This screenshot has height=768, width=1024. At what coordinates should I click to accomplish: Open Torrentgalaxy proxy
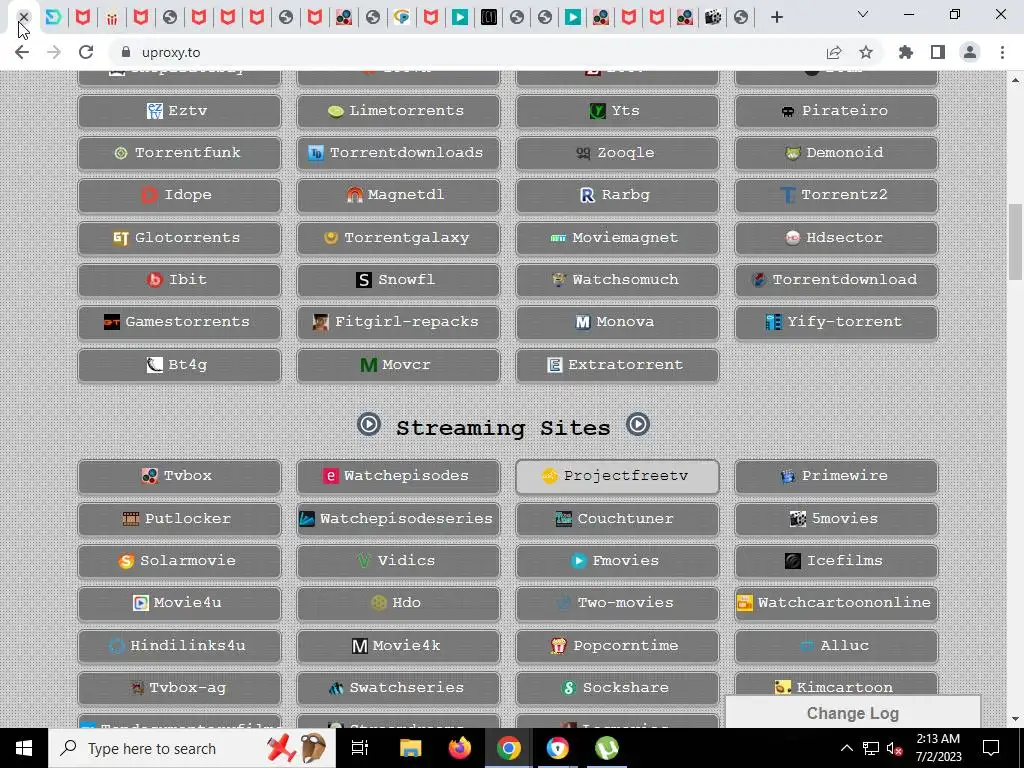click(x=398, y=238)
